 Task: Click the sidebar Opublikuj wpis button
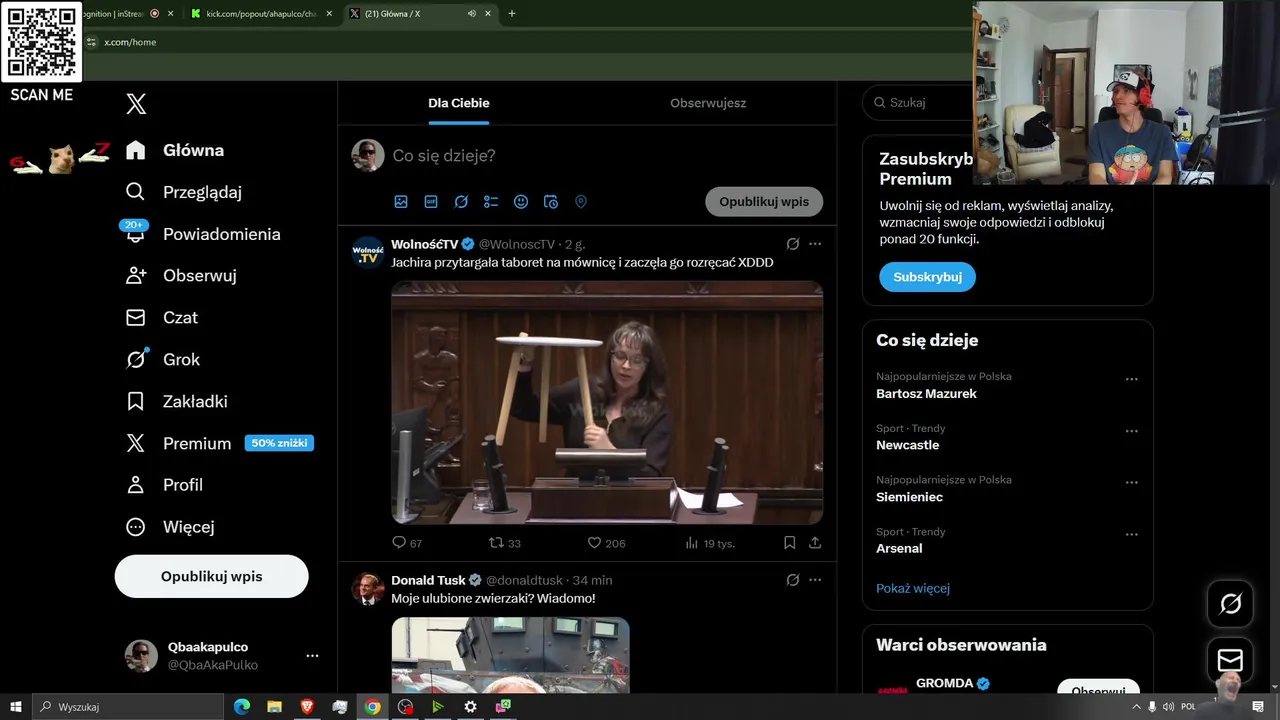pyautogui.click(x=211, y=577)
